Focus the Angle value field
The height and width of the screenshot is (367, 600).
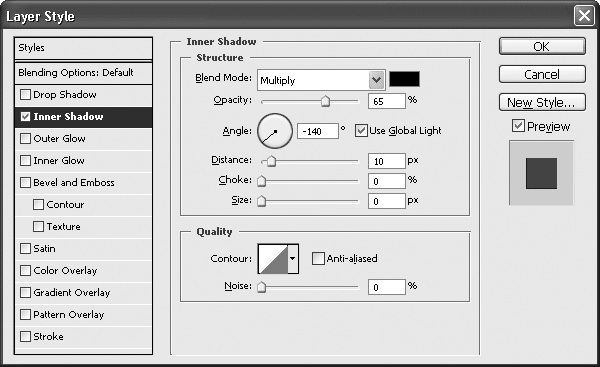(x=318, y=131)
